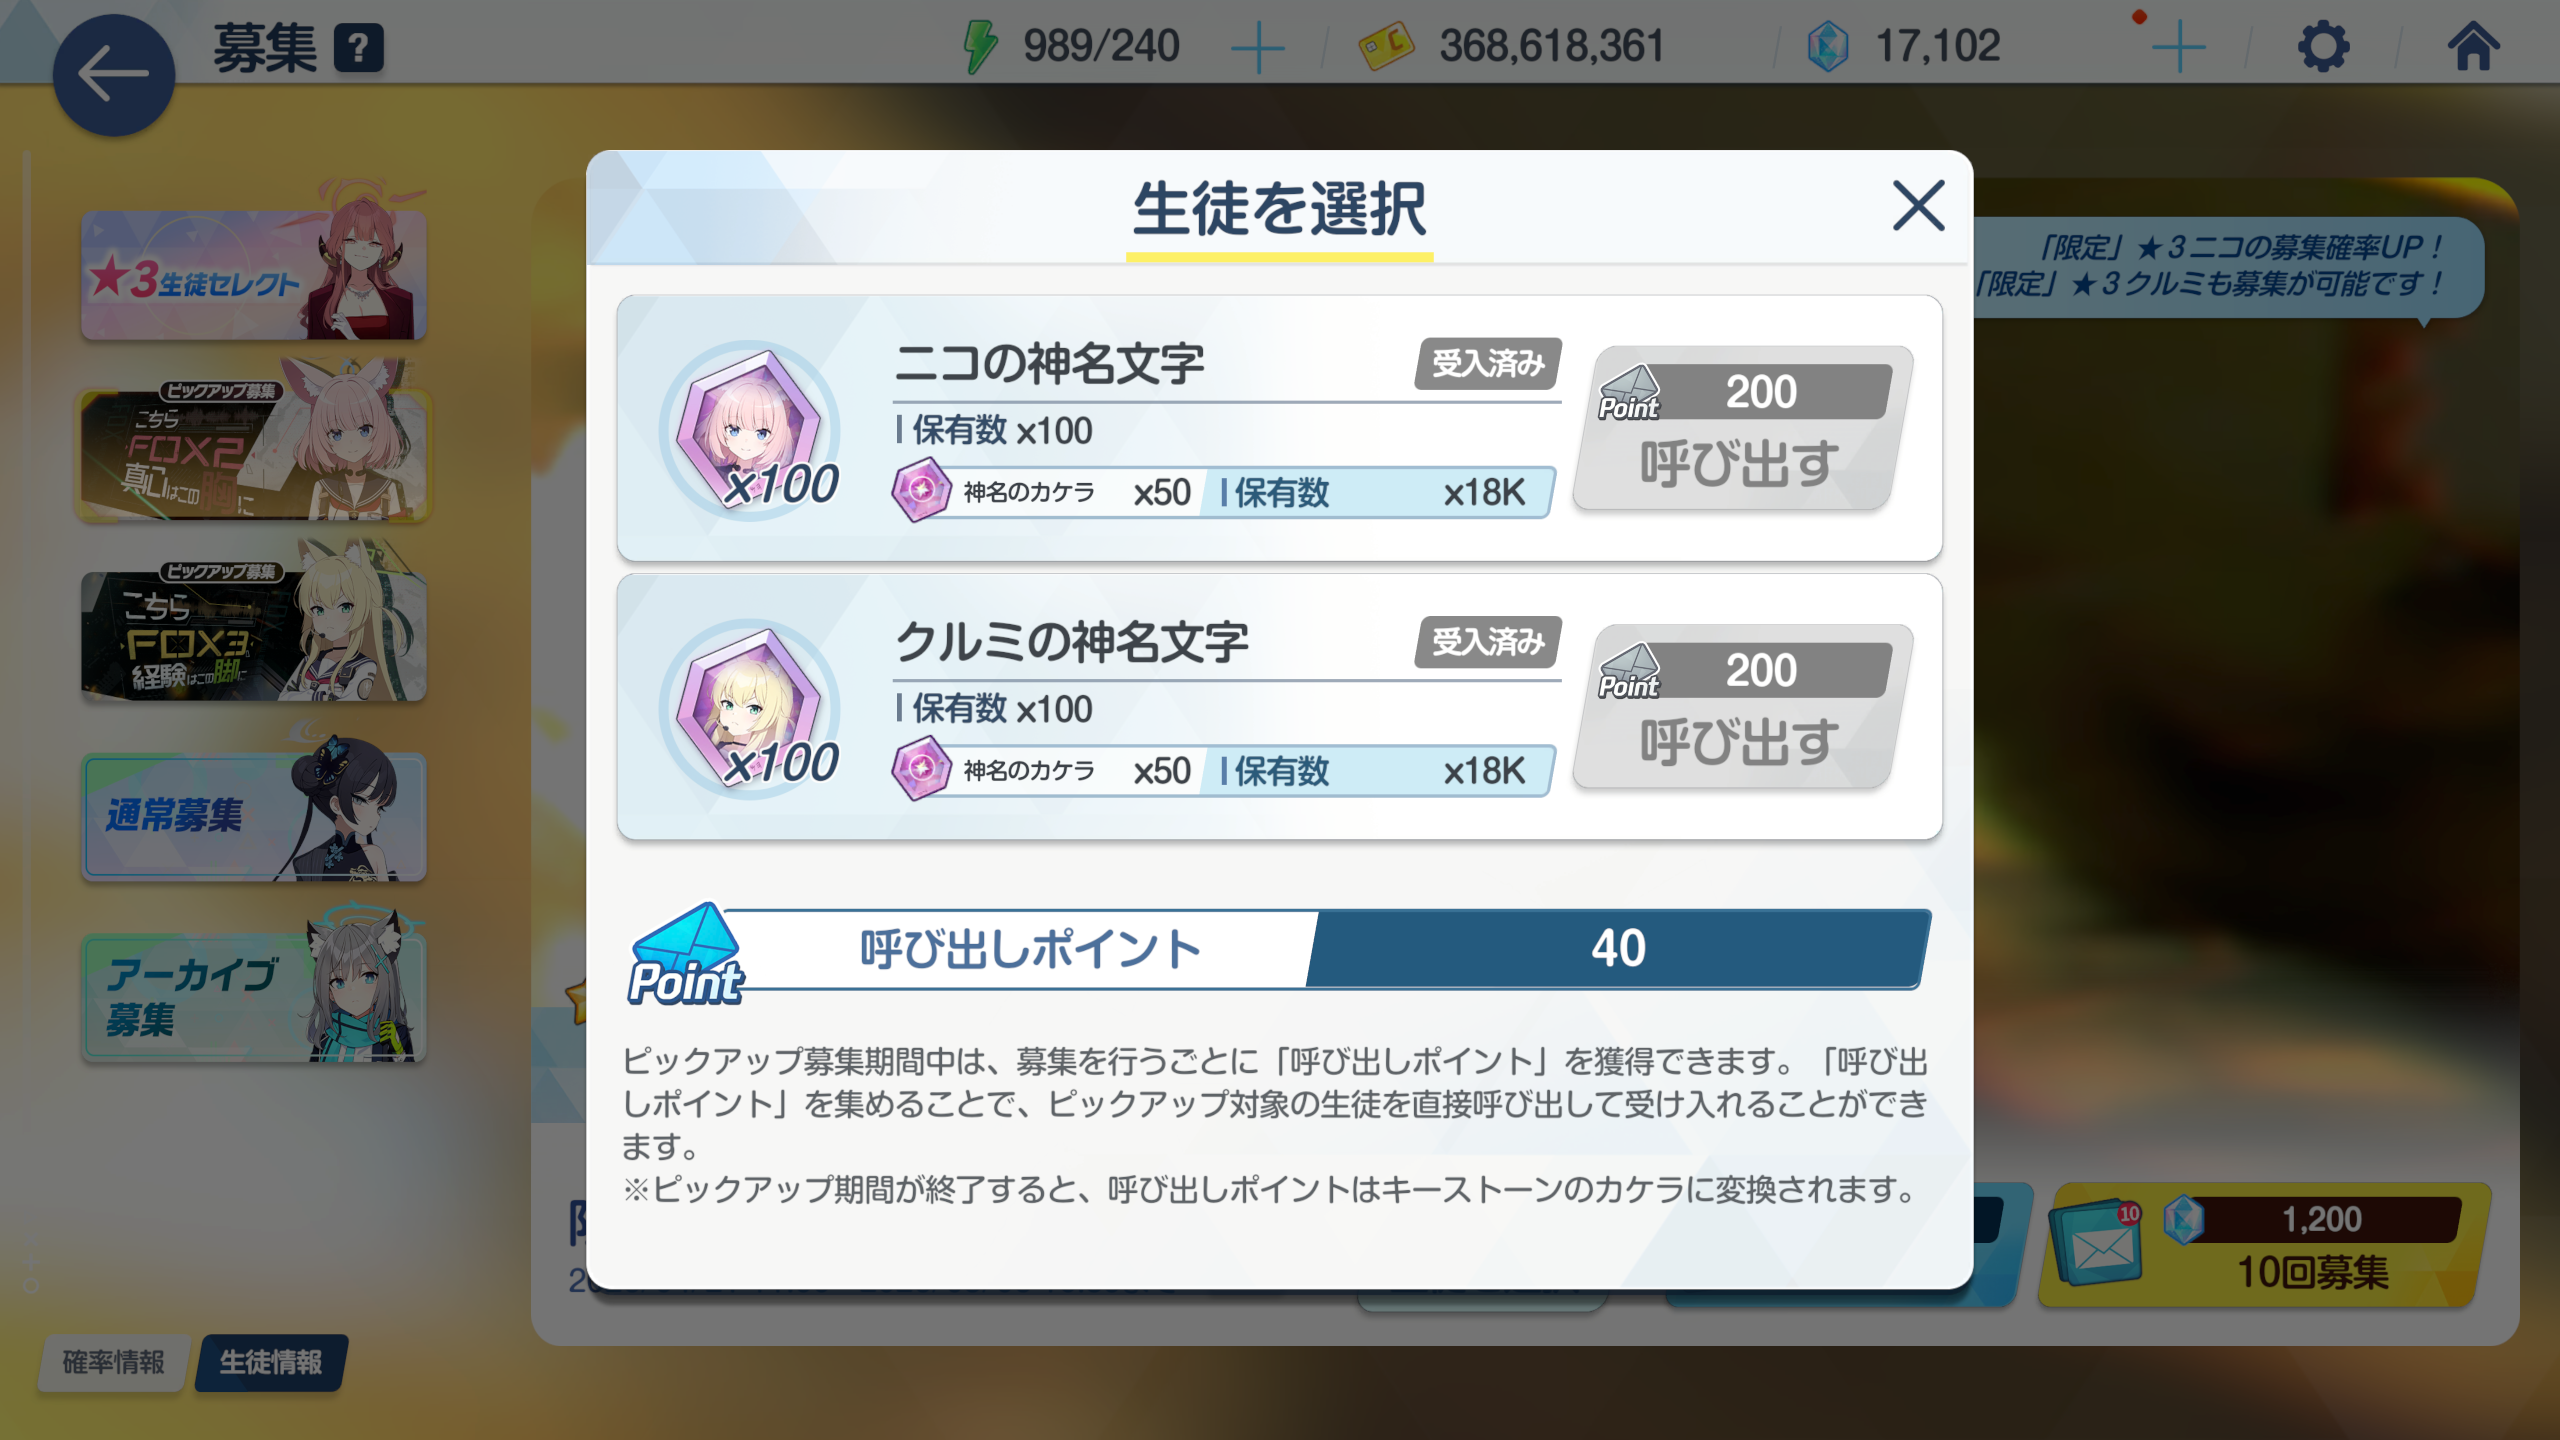Tap the back arrow button
The image size is (2560, 1440).
113,75
